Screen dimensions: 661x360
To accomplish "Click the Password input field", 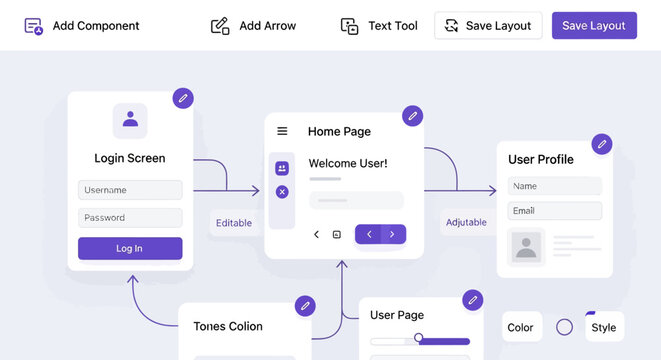I will pyautogui.click(x=130, y=218).
